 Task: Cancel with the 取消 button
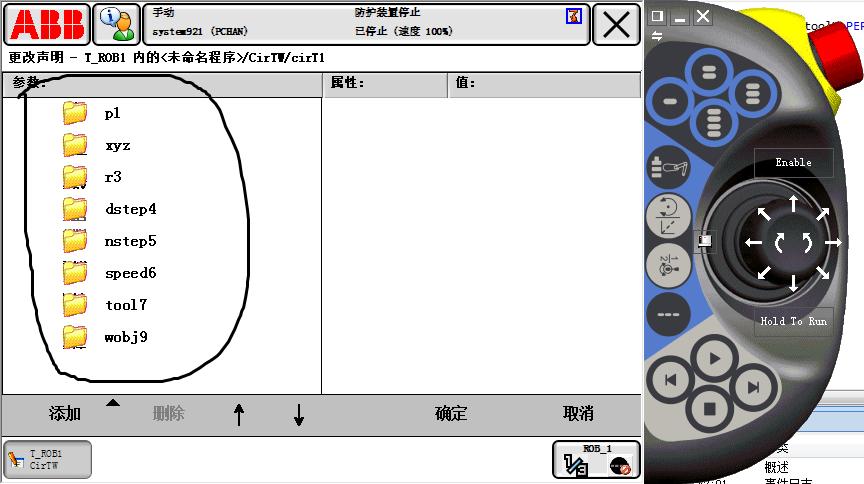click(x=578, y=413)
